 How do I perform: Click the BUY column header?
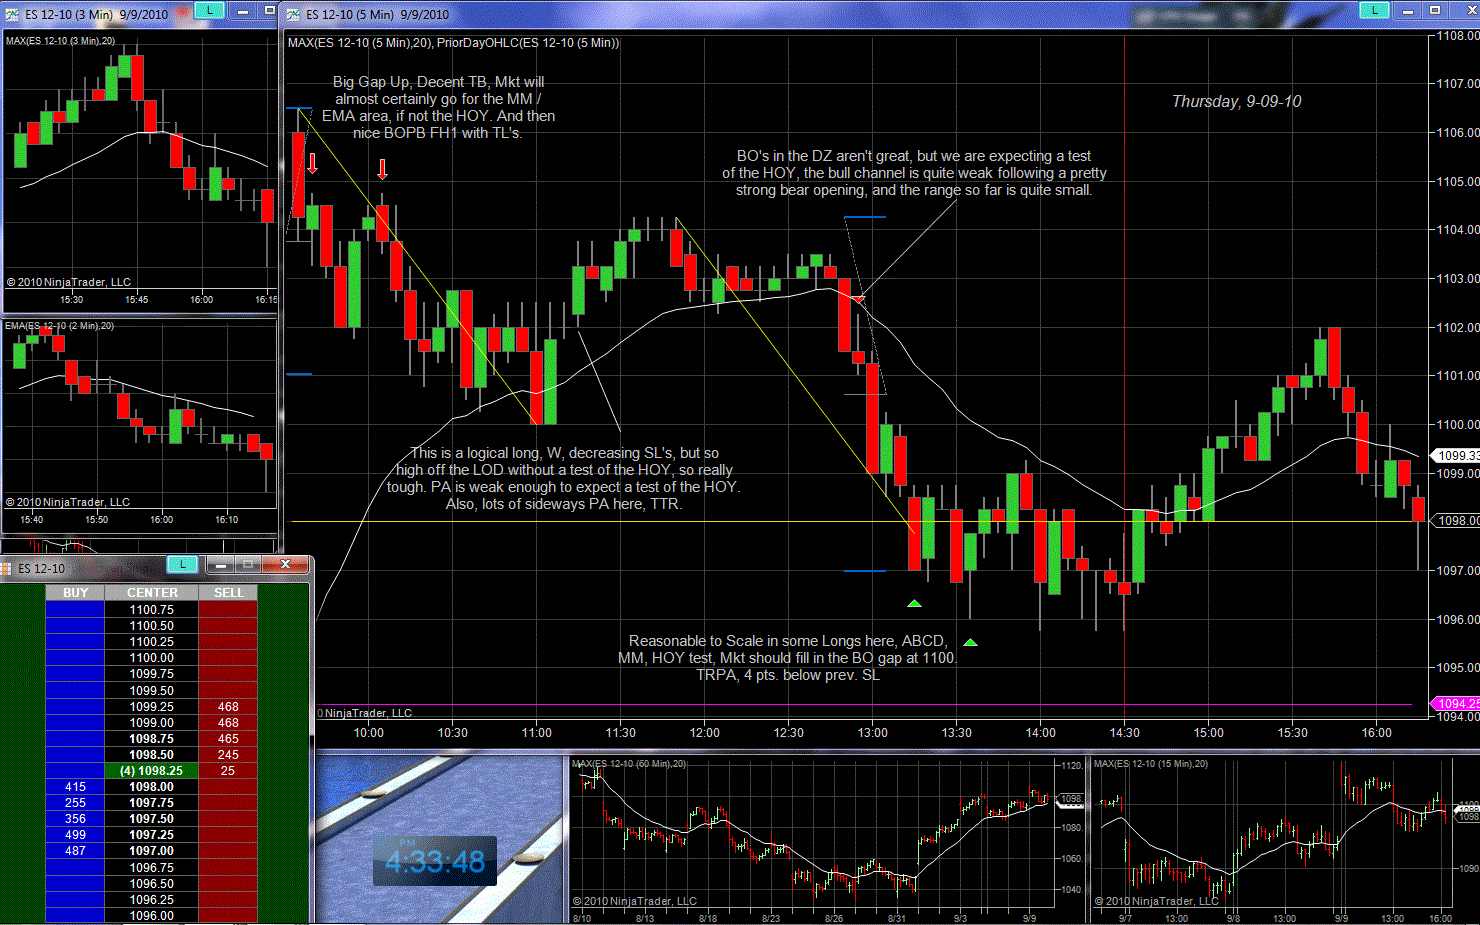tap(75, 593)
